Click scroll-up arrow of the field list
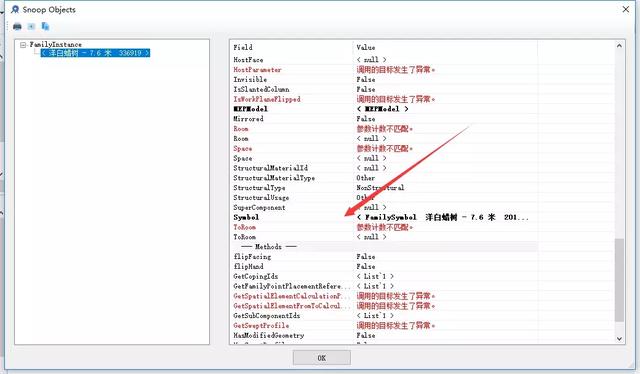Screen dimensions: 640x374 point(619,46)
